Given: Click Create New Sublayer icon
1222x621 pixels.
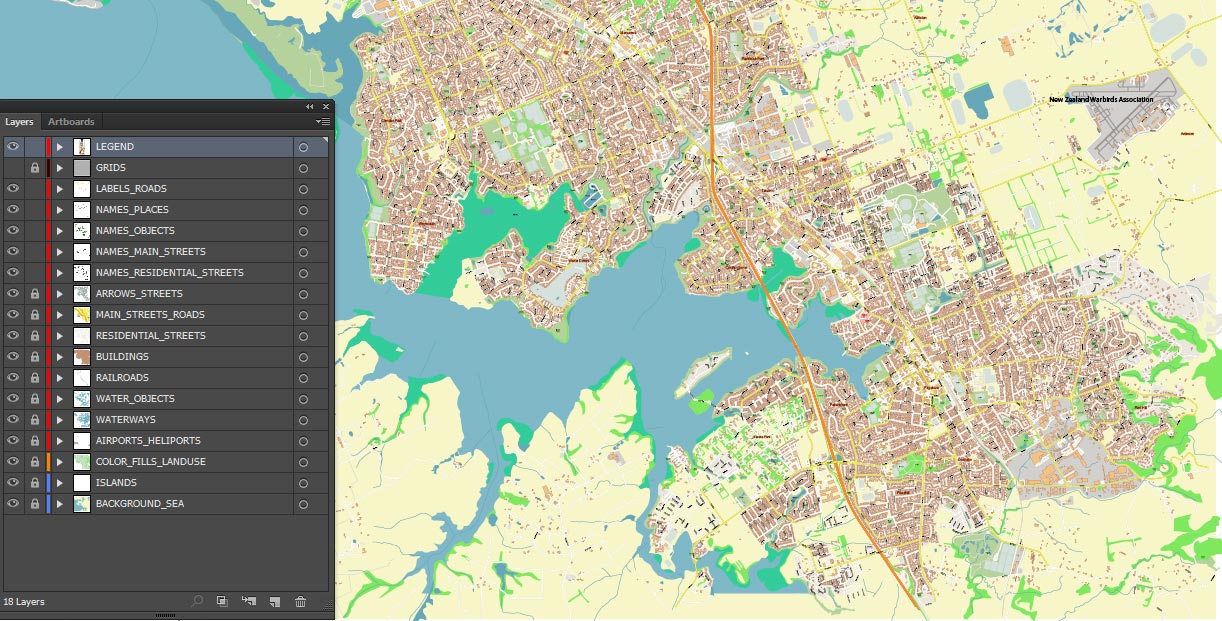Looking at the screenshot, I should 249,601.
